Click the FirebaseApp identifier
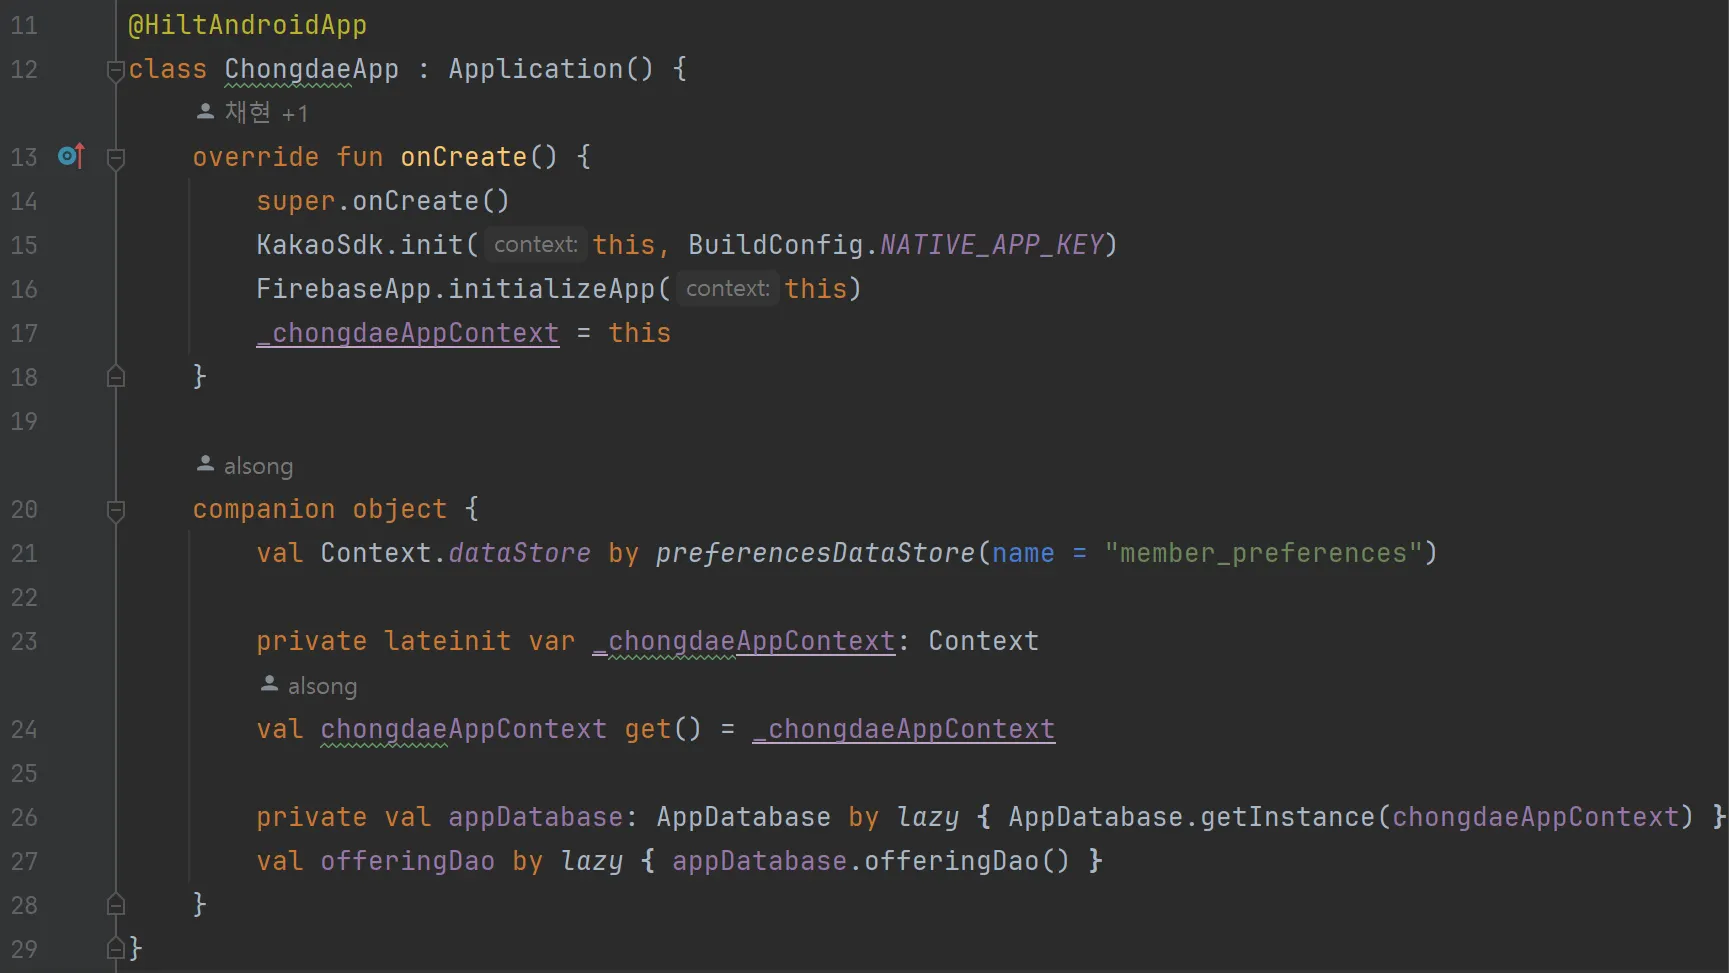This screenshot has height=973, width=1729. [x=344, y=289]
